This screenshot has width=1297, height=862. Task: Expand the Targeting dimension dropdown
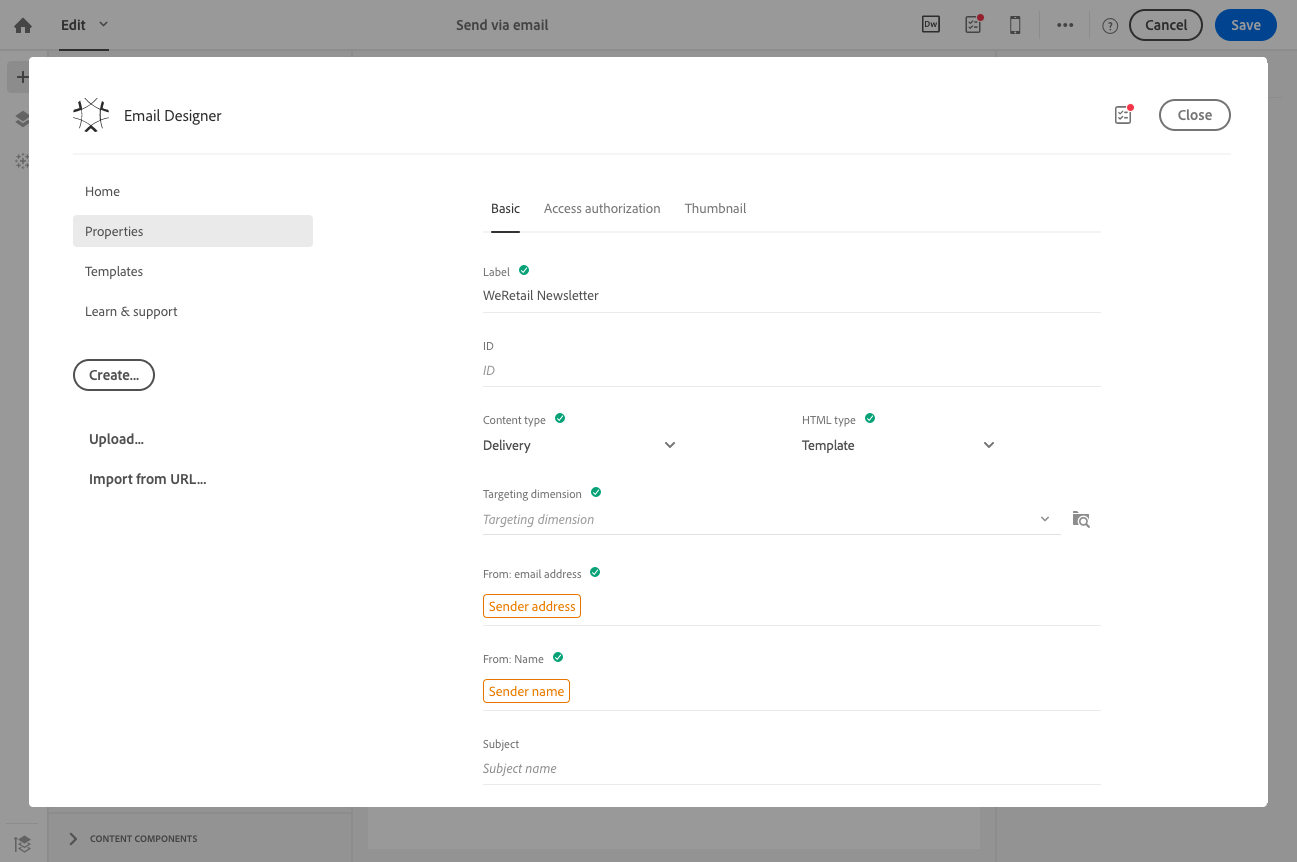(1045, 519)
